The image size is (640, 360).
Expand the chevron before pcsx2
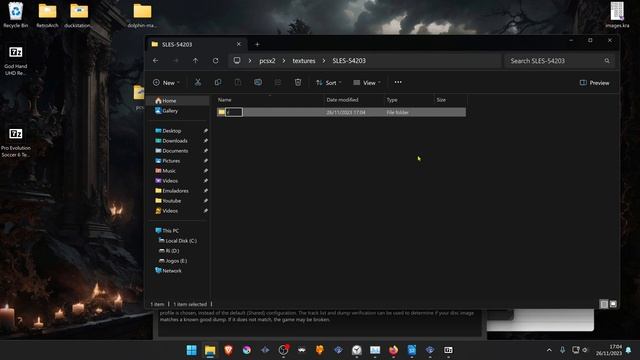[250, 60]
